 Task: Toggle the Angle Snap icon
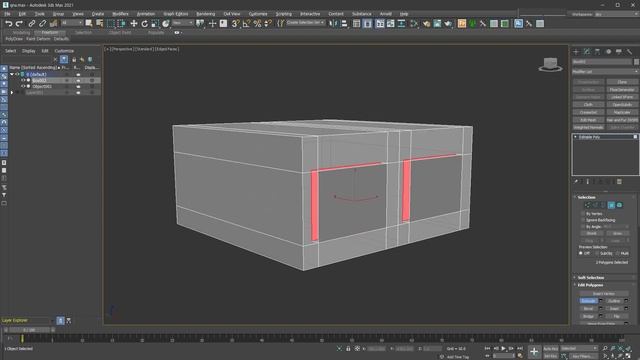(247, 24)
